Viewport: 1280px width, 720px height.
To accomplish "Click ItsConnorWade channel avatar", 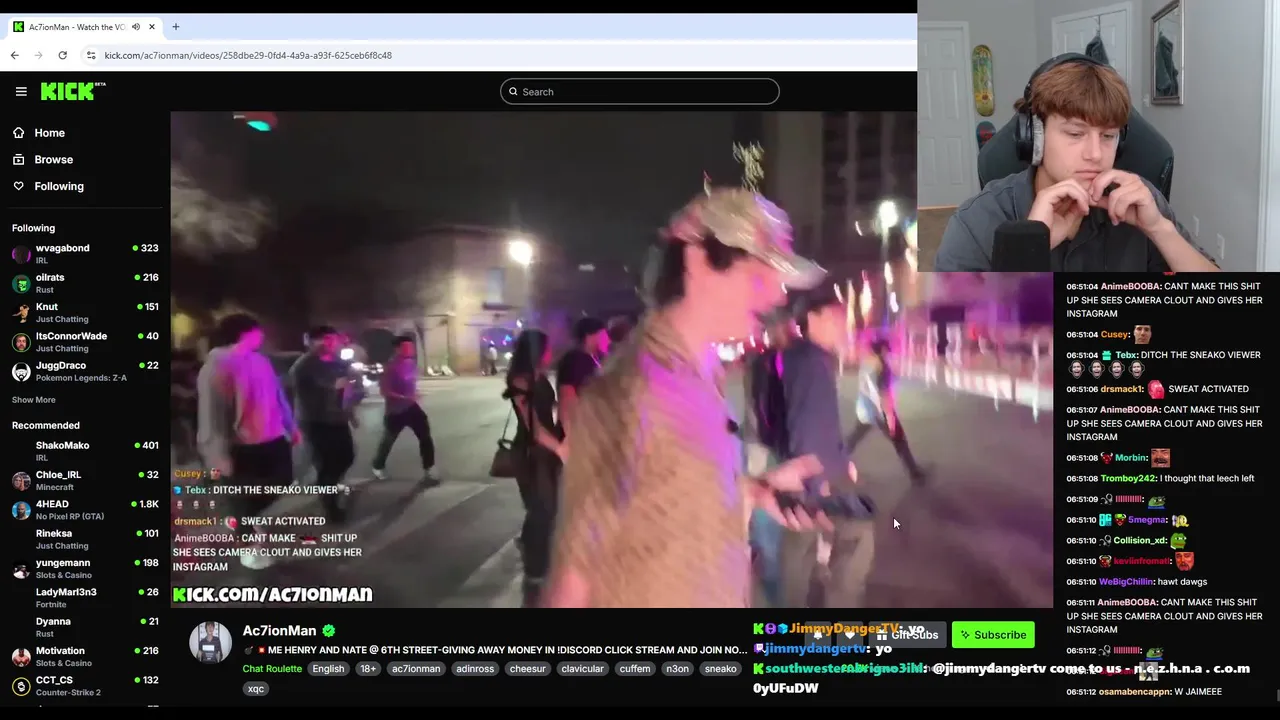I will (x=21, y=342).
